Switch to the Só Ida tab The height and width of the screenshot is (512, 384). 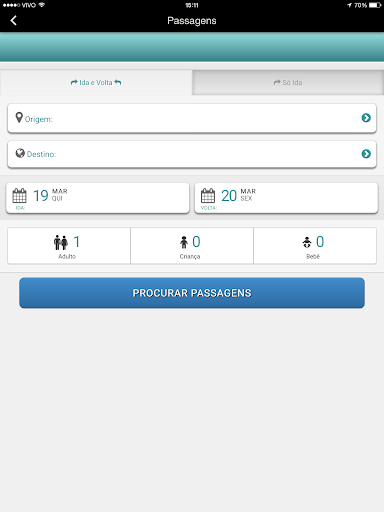(288, 83)
